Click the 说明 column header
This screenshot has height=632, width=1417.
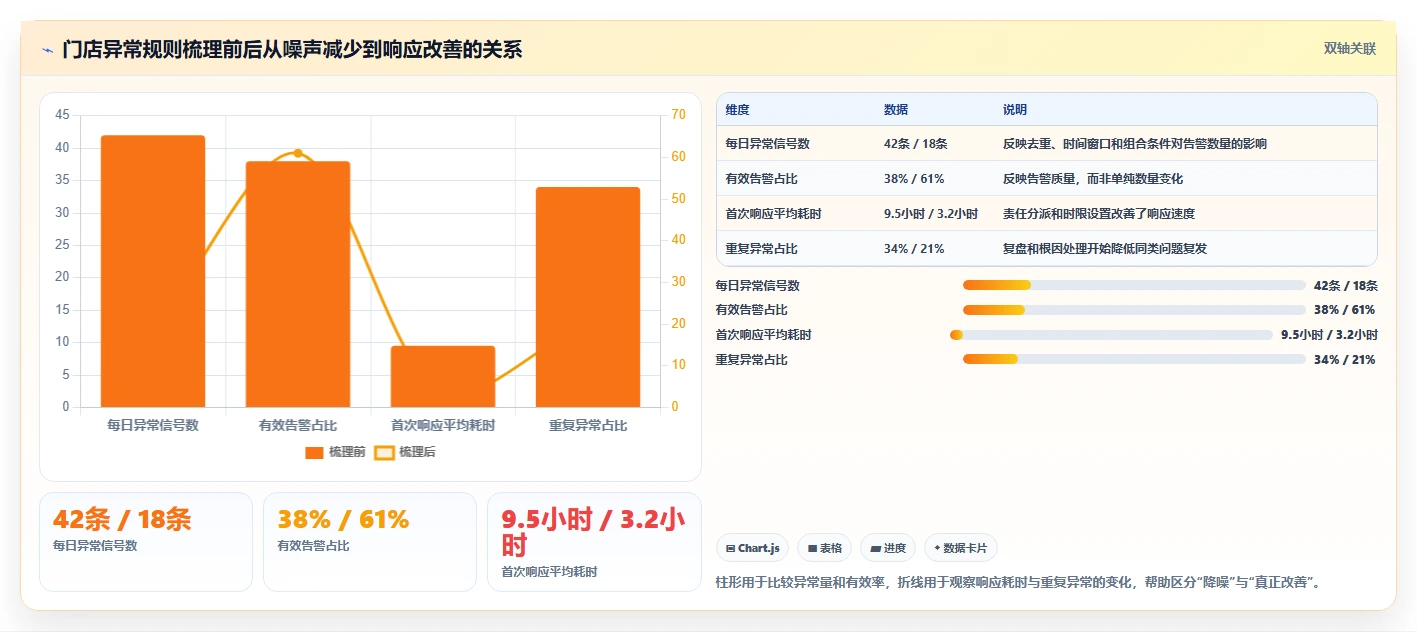click(x=1015, y=110)
